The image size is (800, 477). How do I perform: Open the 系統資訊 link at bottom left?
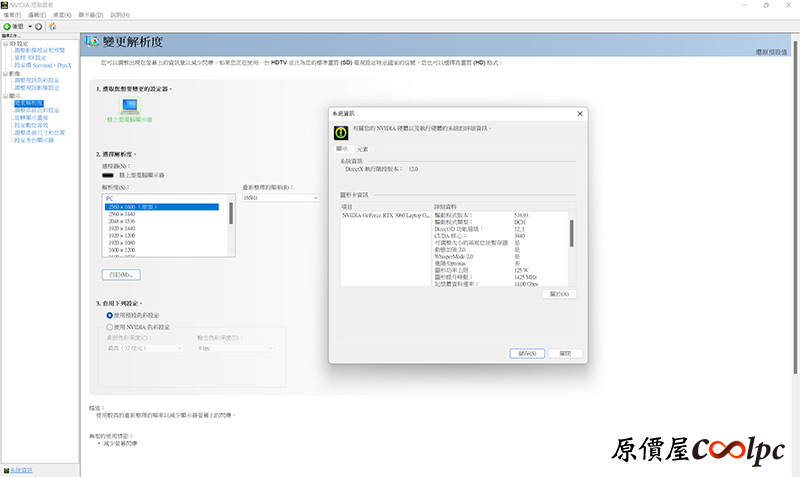click(x=21, y=470)
